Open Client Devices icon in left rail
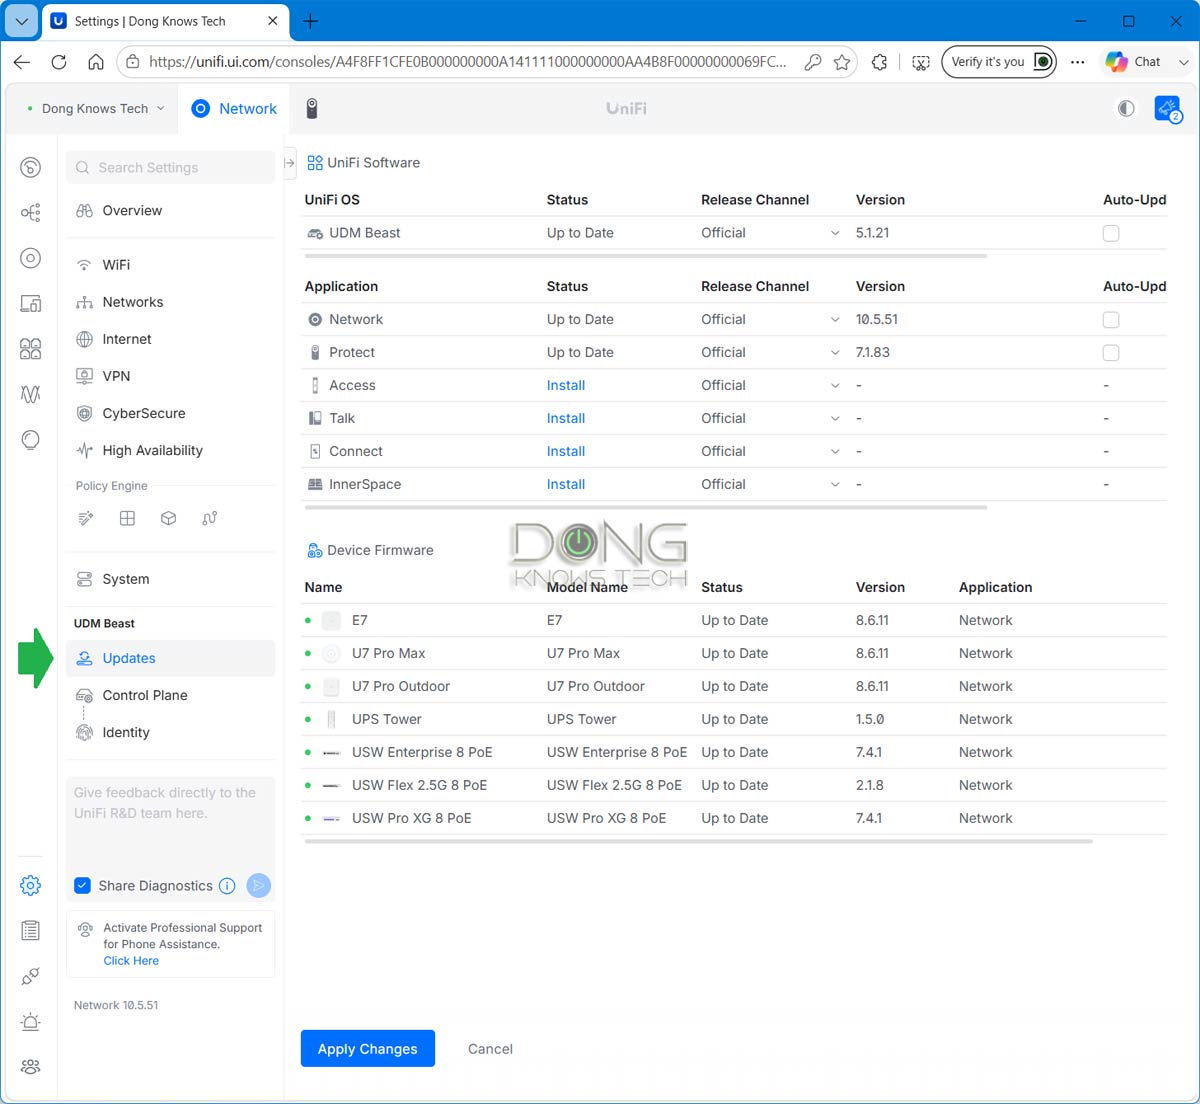This screenshot has height=1104, width=1200. tap(31, 303)
